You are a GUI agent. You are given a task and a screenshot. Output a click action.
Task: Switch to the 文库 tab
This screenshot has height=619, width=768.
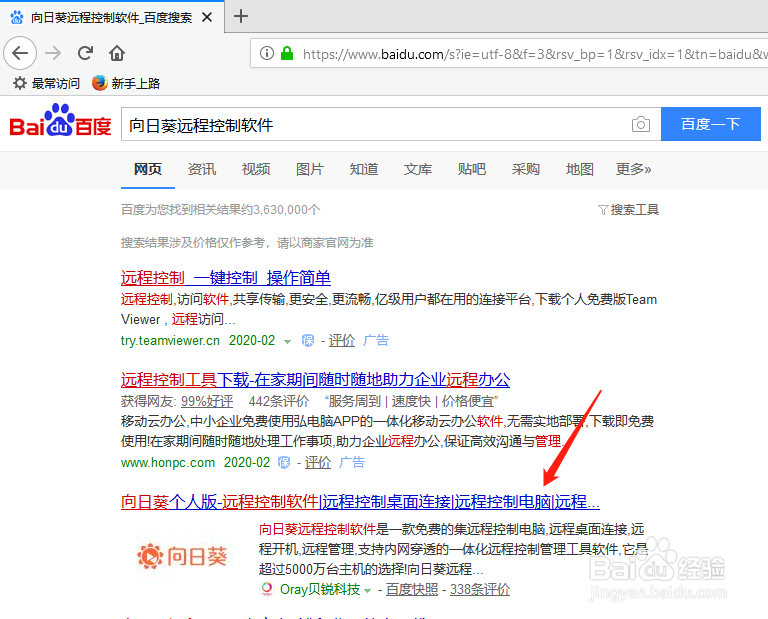click(418, 169)
